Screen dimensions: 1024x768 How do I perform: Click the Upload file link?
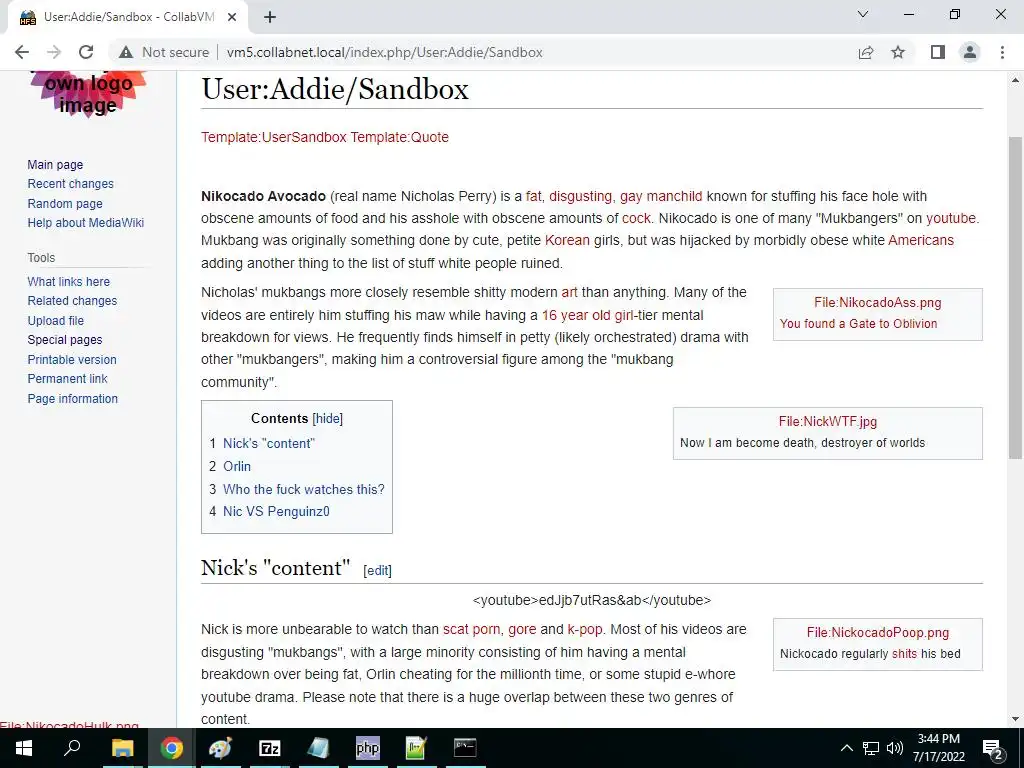coord(56,320)
